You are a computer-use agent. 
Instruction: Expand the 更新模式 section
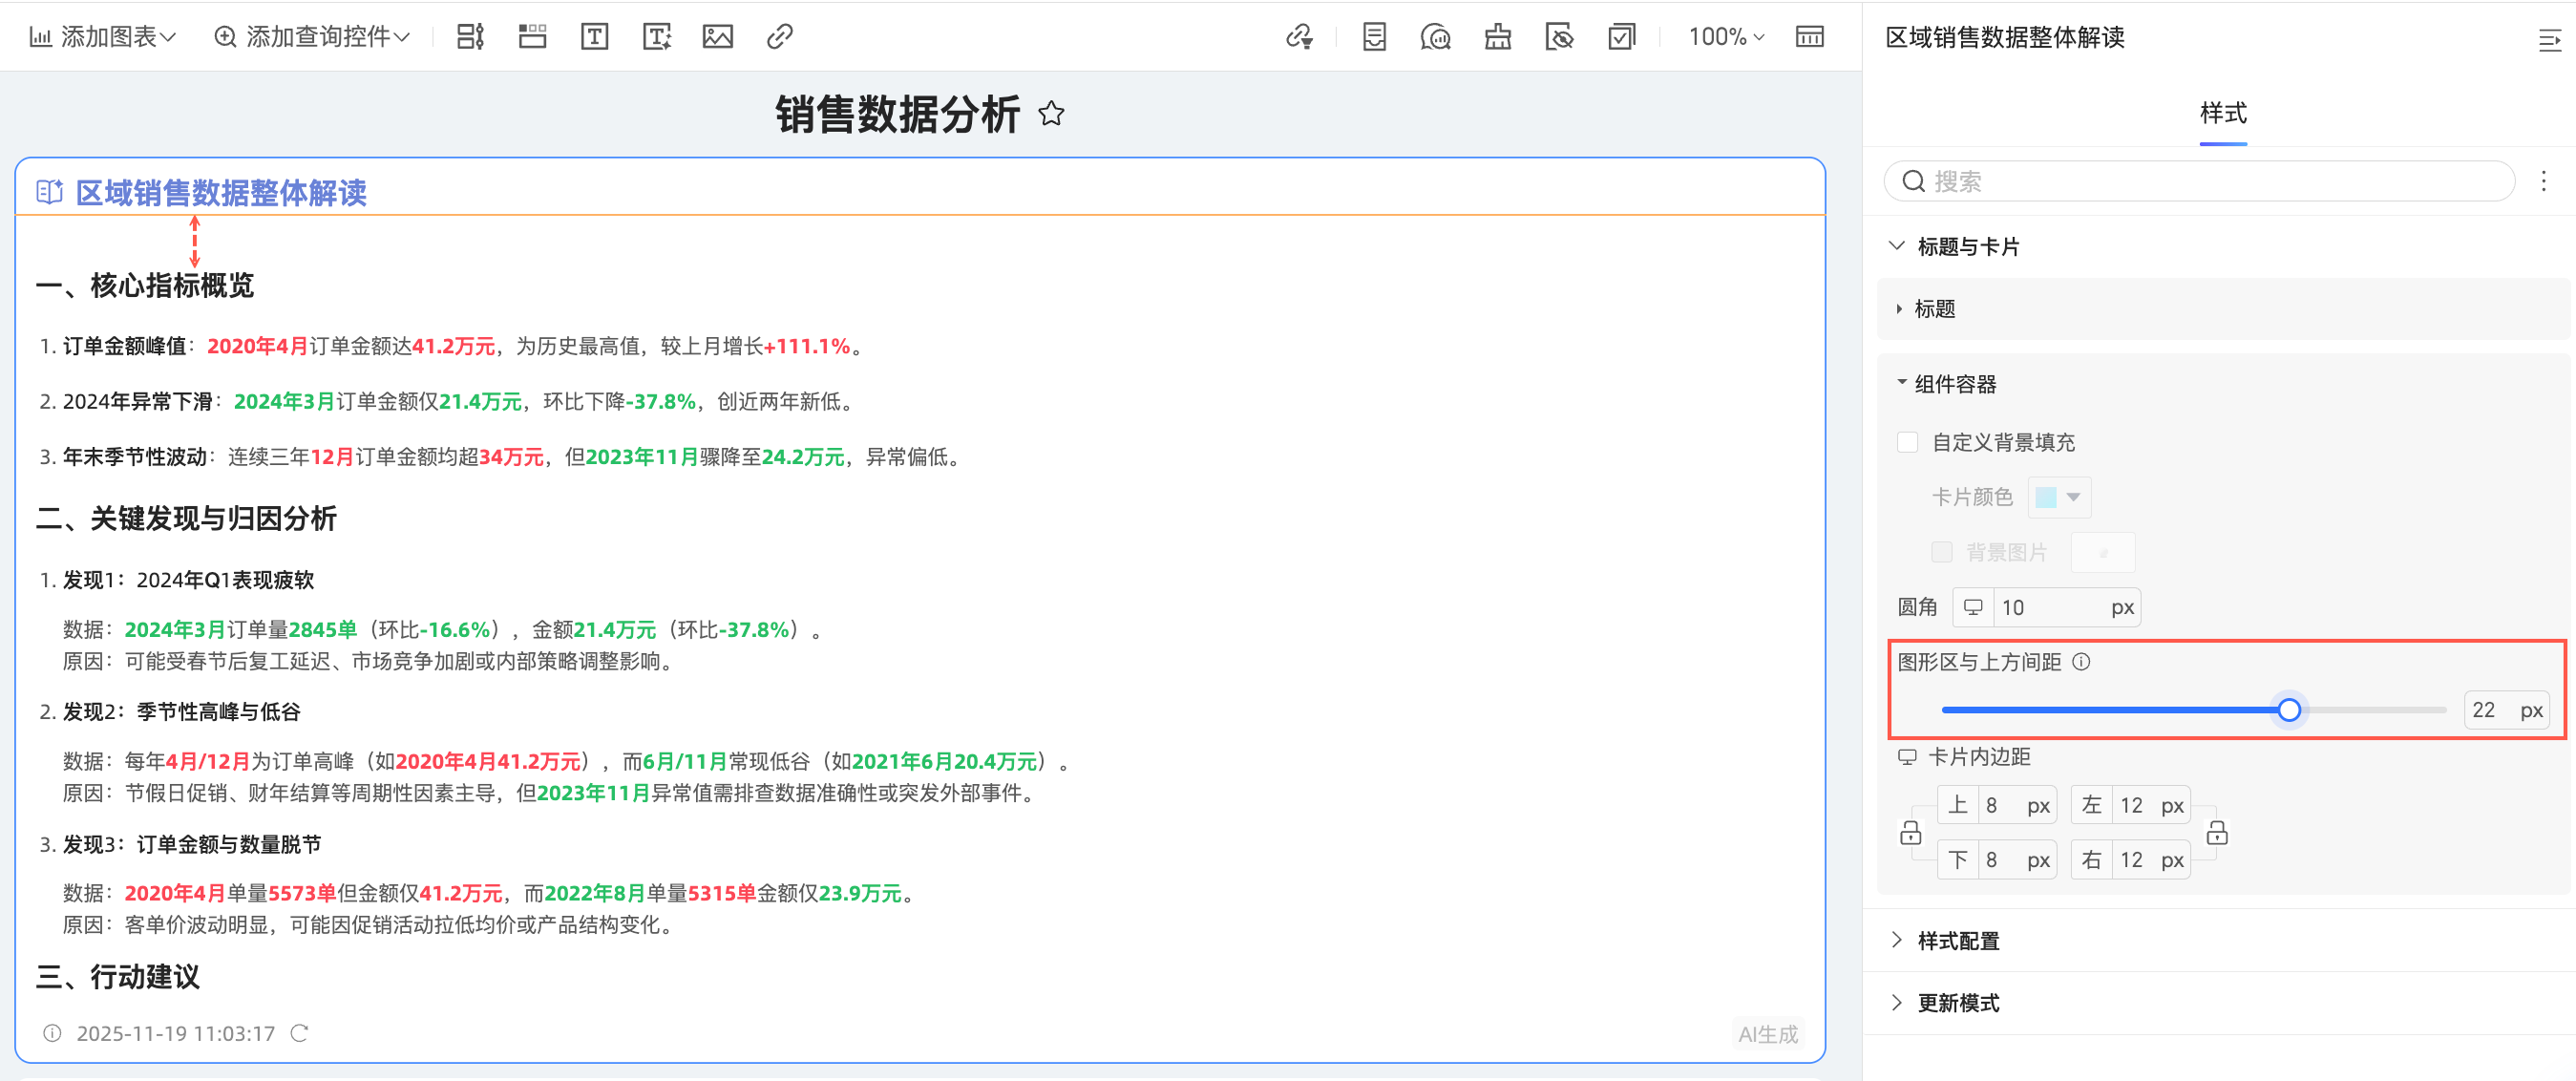click(1957, 1002)
